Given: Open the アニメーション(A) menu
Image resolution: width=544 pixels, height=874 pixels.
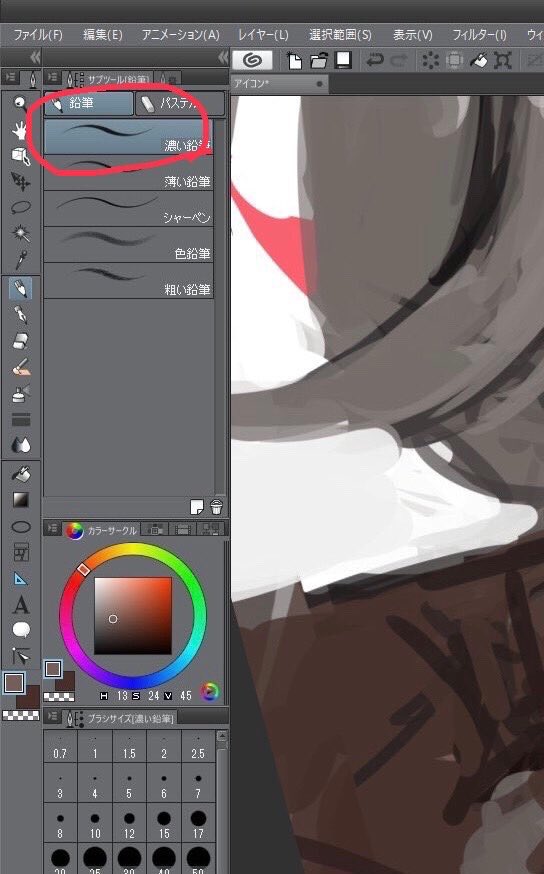Looking at the screenshot, I should 181,35.
